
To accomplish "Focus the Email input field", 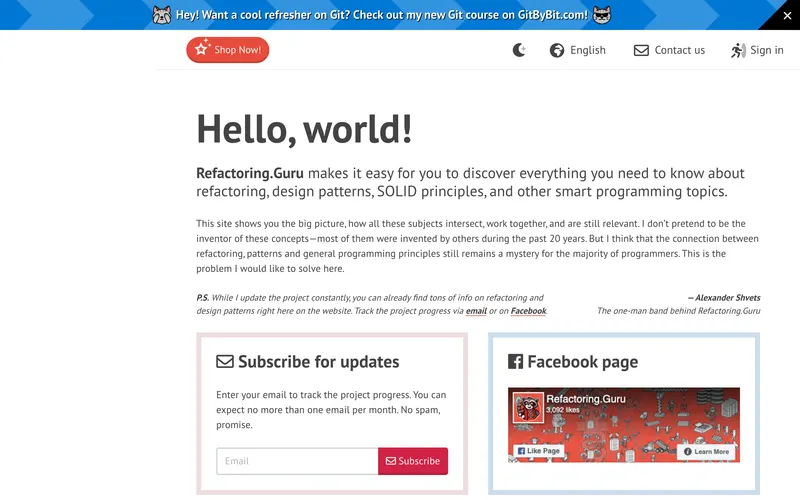I will coord(297,461).
